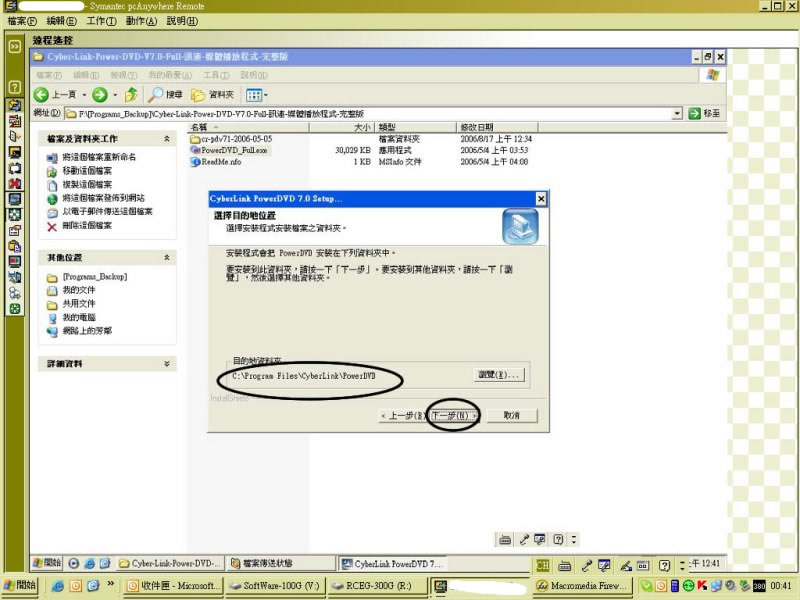Click 以電子郵件傳送這個檔案 link
This screenshot has width=800, height=600.
[x=107, y=212]
